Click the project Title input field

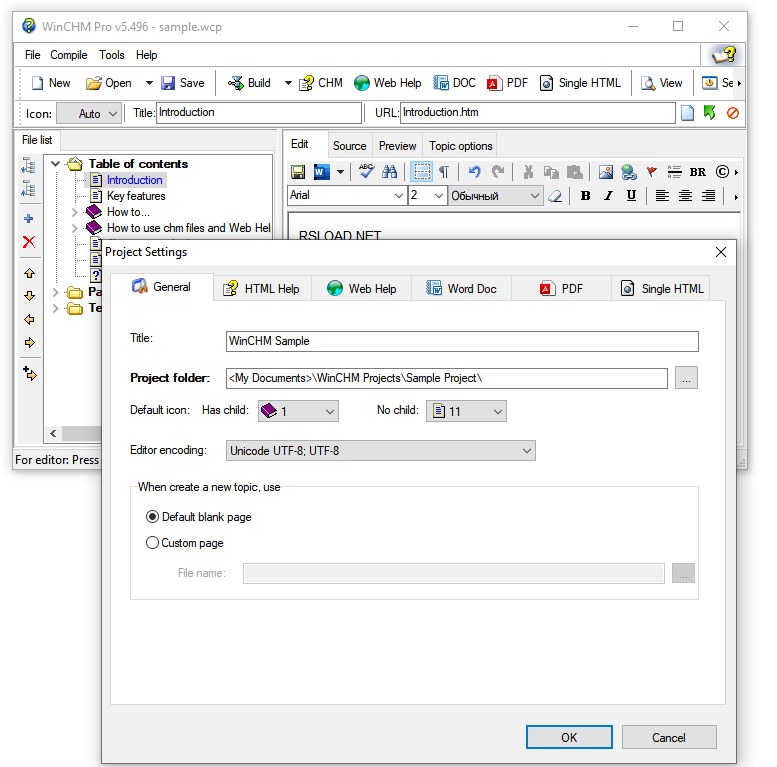[x=462, y=341]
